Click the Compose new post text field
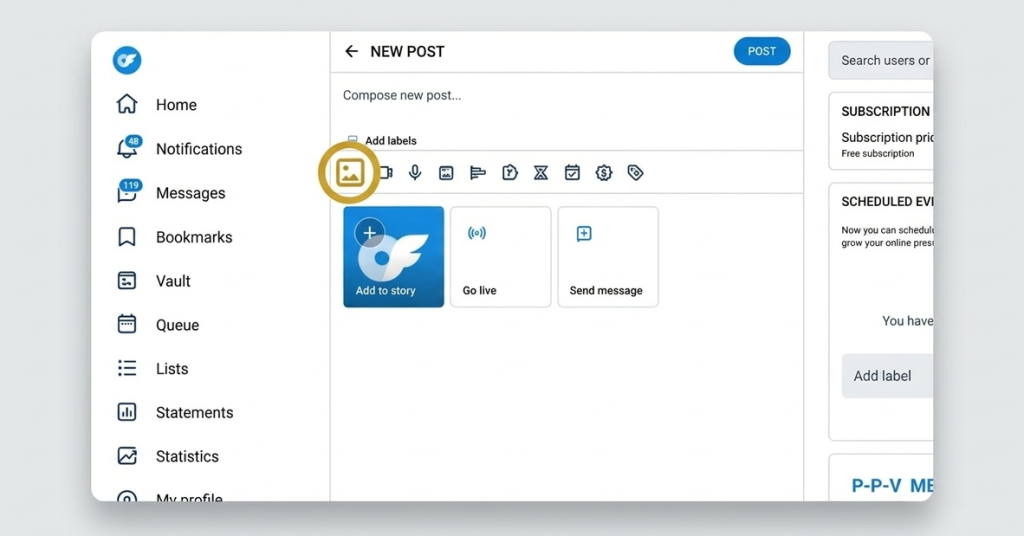1024x536 pixels. pos(560,96)
